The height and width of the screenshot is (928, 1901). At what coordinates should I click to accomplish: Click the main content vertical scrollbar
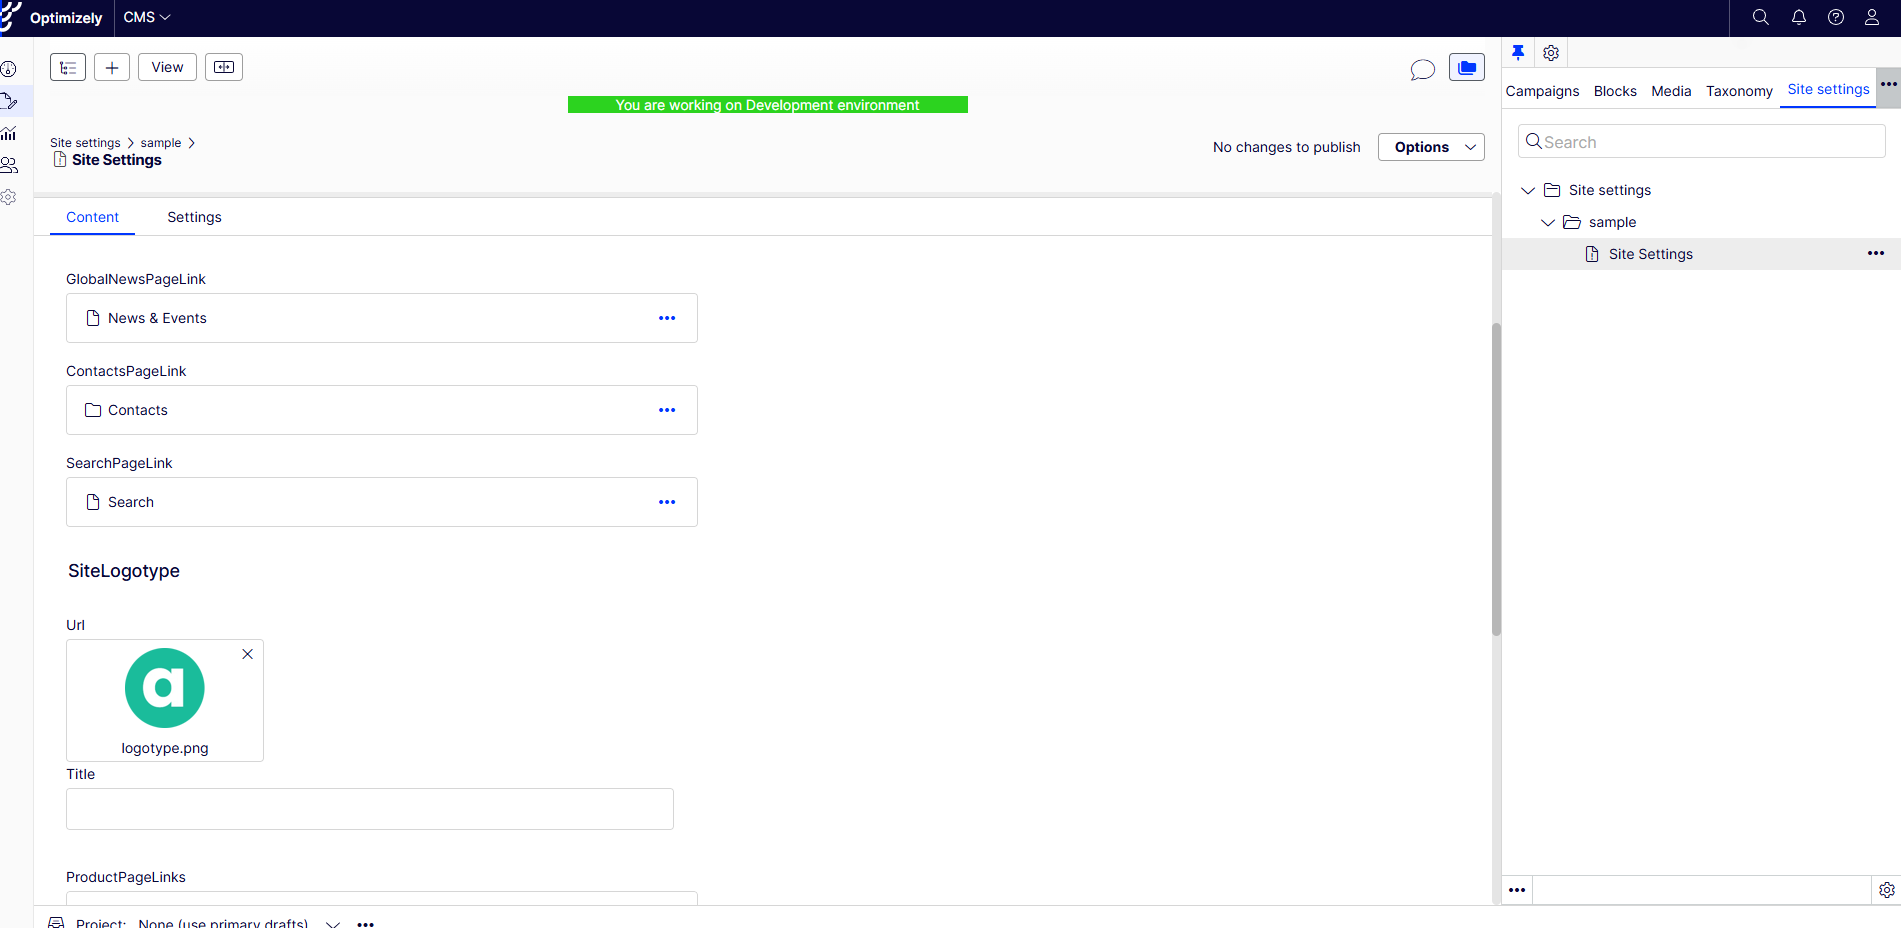click(x=1496, y=480)
